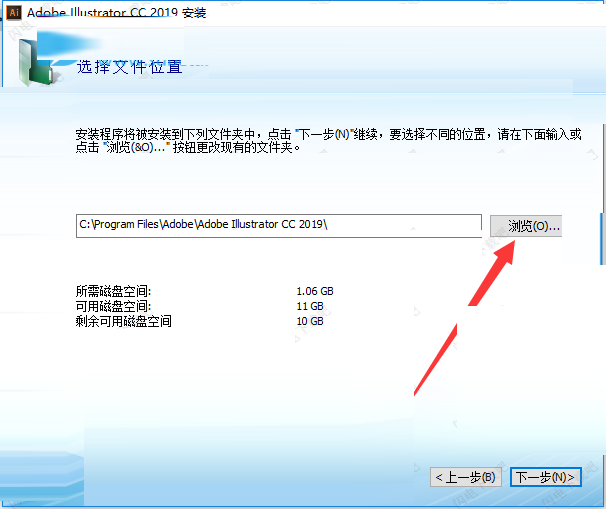606x509 pixels.
Task: Click the 选择文件位置 heading text
Action: pos(129,67)
